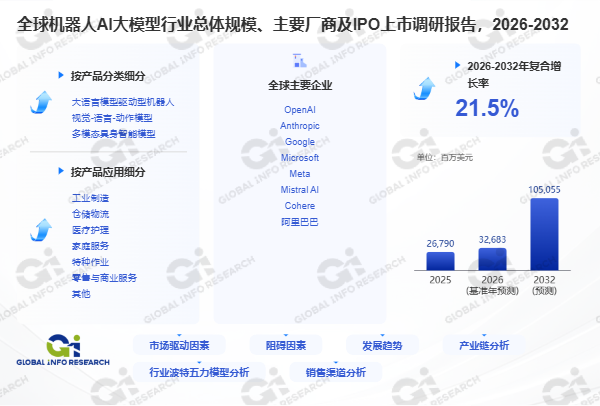Click Microsoft in the company list
The image size is (600, 406).
point(300,158)
